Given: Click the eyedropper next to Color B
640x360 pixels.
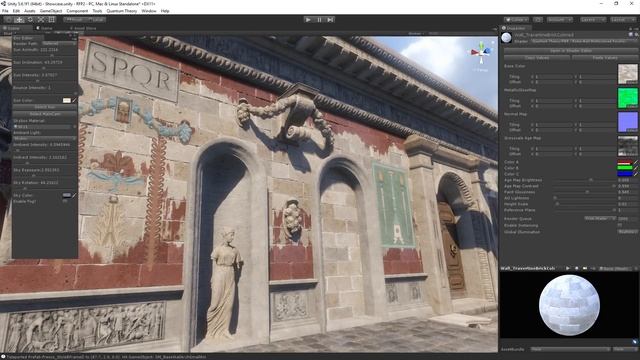Looking at the screenshot, I should tap(635, 168).
